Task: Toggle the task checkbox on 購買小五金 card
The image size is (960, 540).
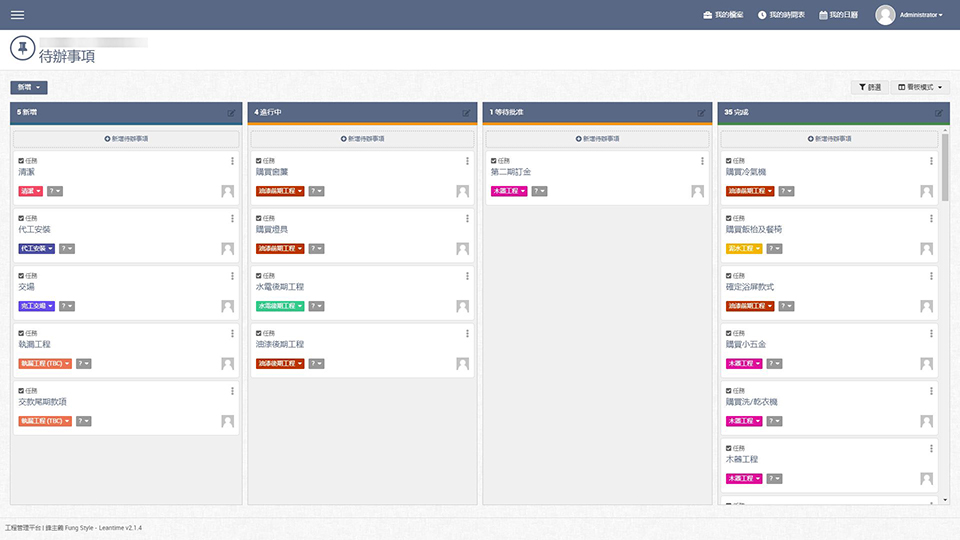Action: pos(729,333)
